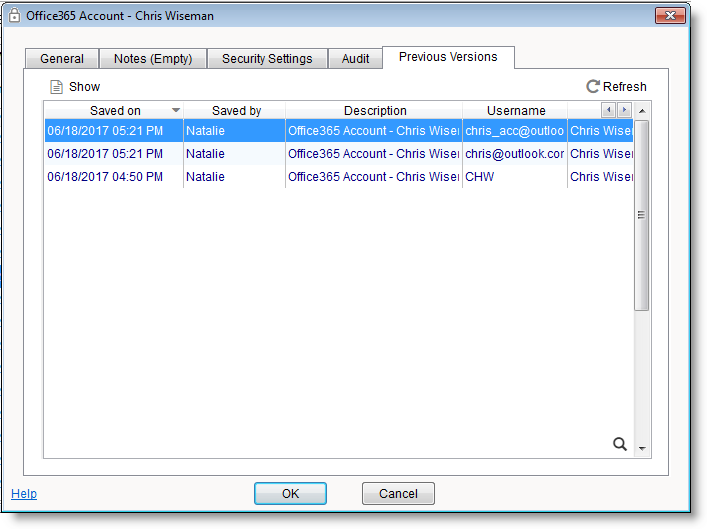Close the Office365 Account dialog window
The width and height of the screenshot is (707, 529).
tap(669, 16)
